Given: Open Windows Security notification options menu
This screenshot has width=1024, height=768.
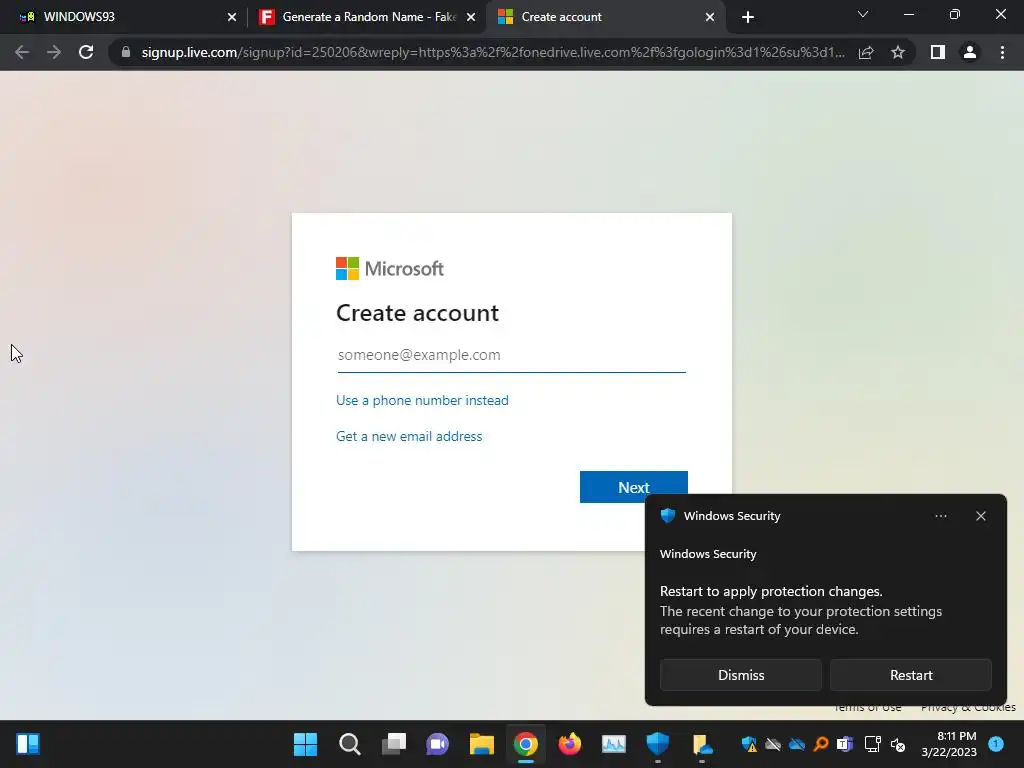Looking at the screenshot, I should pos(940,516).
